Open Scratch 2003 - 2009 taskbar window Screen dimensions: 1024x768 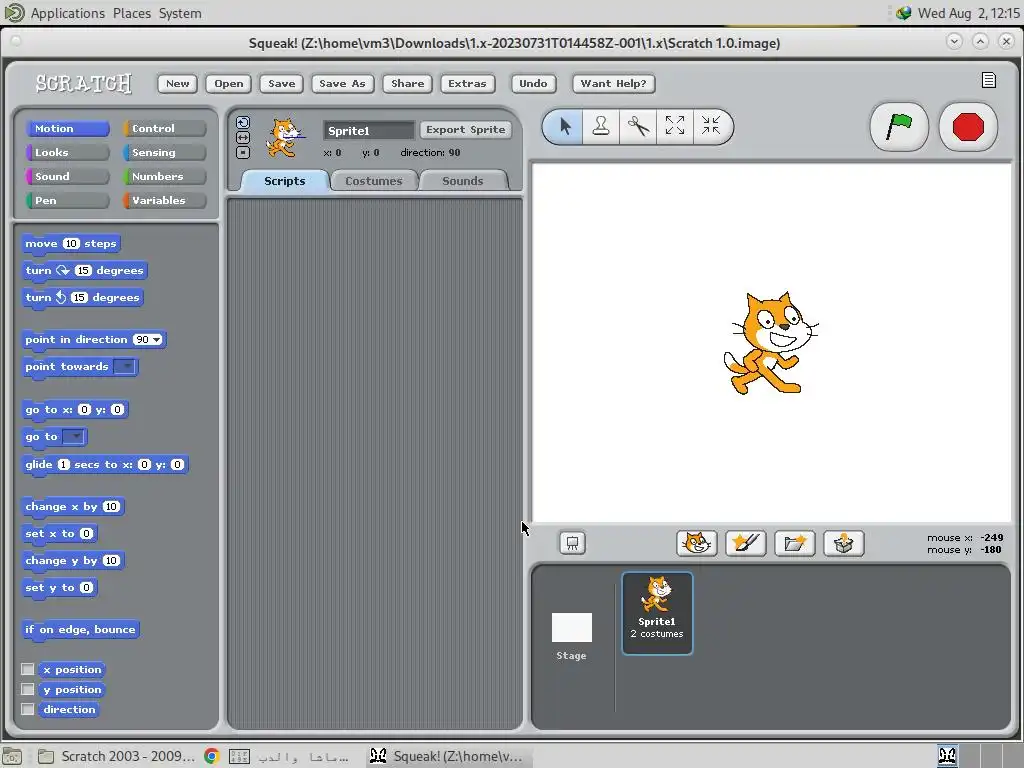116,756
